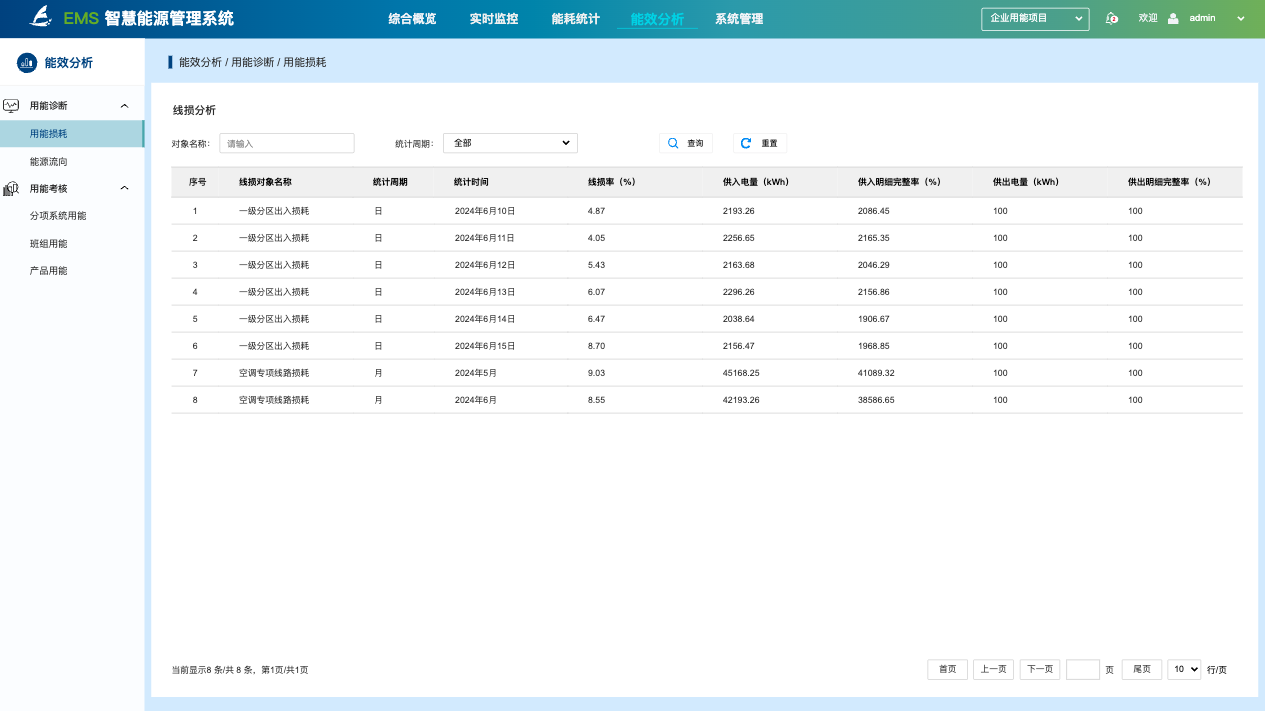This screenshot has height=711, width=1265.
Task: Focus the 对象名称 search input field
Action: coord(287,143)
